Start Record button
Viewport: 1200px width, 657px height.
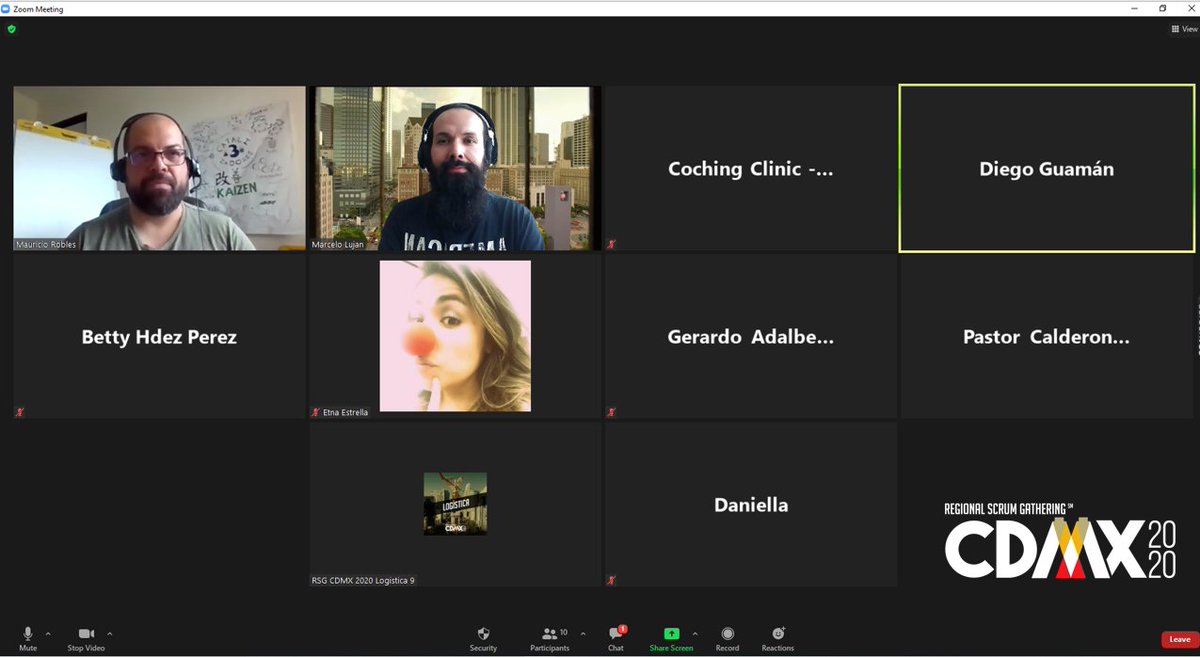(727, 639)
